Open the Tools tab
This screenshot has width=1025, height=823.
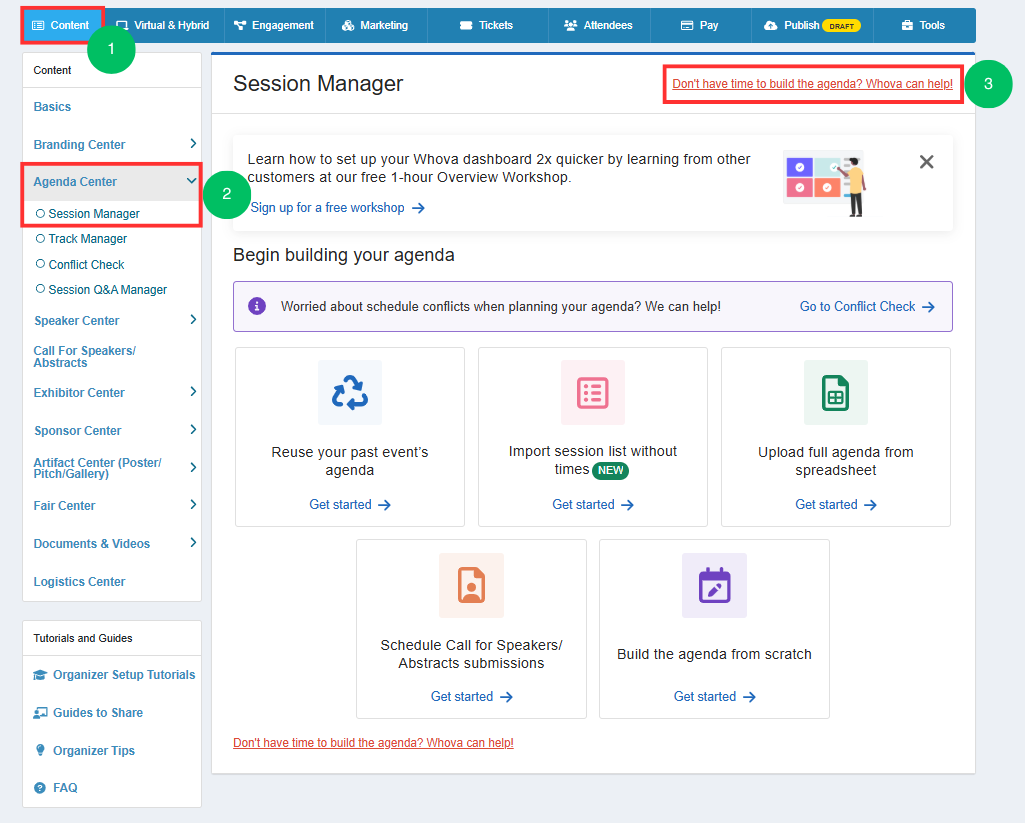[924, 25]
